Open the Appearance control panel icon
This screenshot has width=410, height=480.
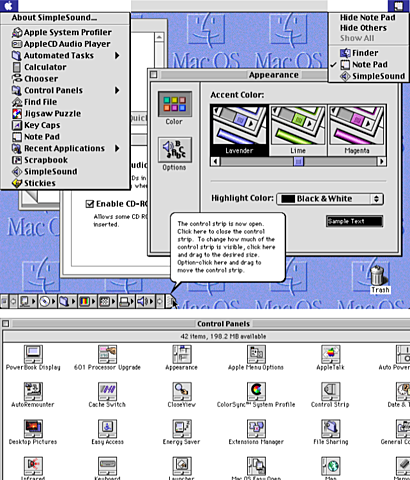point(182,354)
